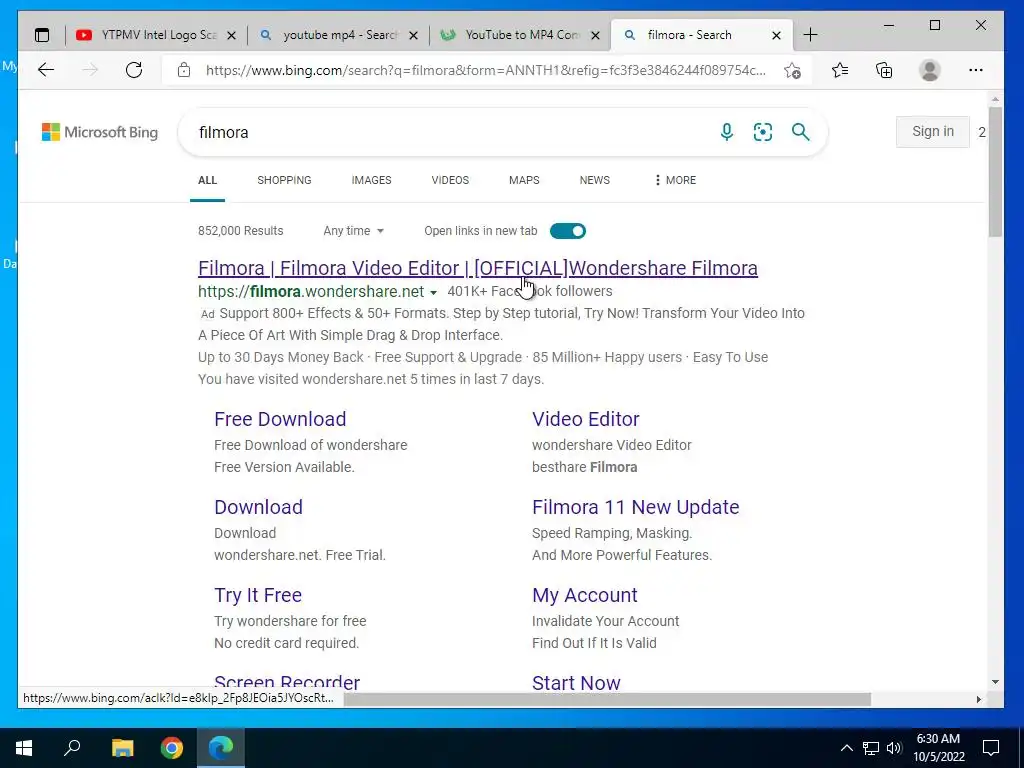Image resolution: width=1024 pixels, height=768 pixels.
Task: Open Windows taskbar search
Action: point(72,748)
